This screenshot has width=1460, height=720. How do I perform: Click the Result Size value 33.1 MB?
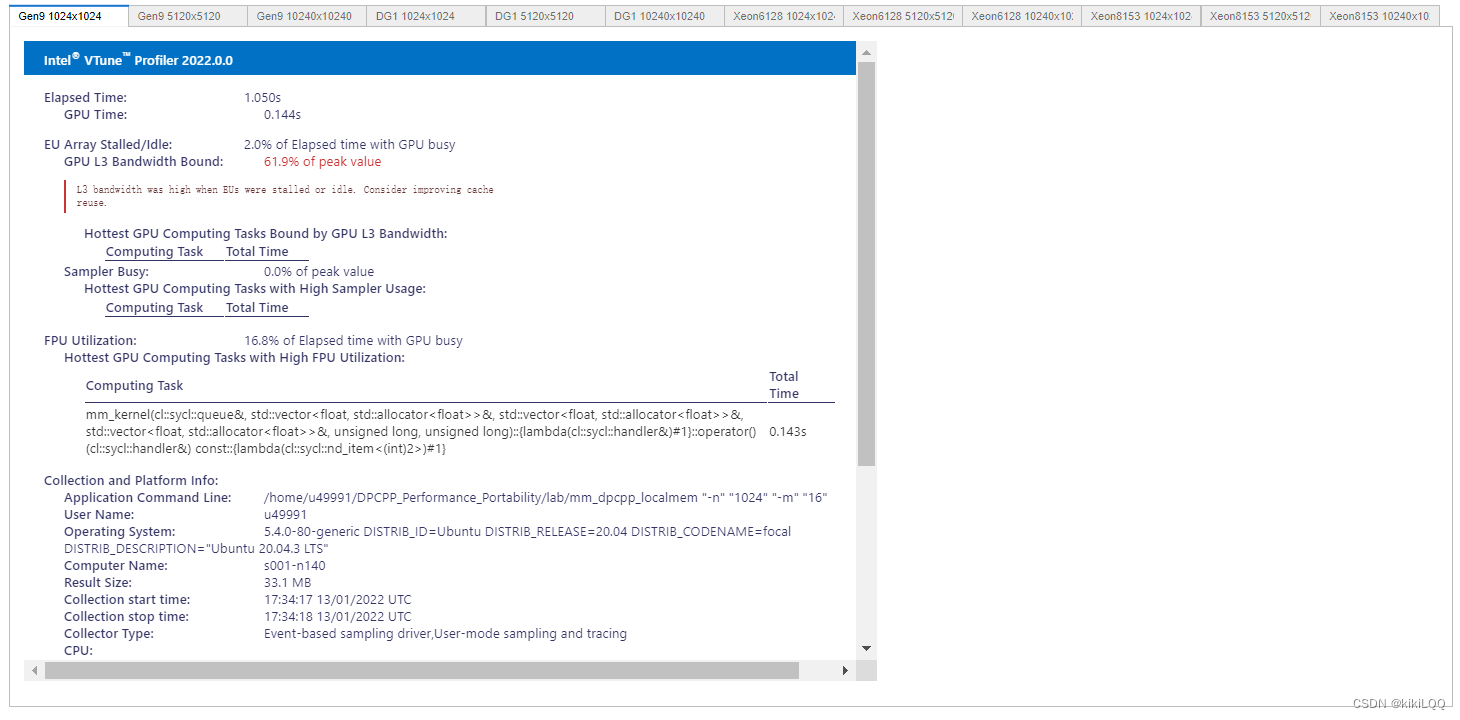[287, 583]
